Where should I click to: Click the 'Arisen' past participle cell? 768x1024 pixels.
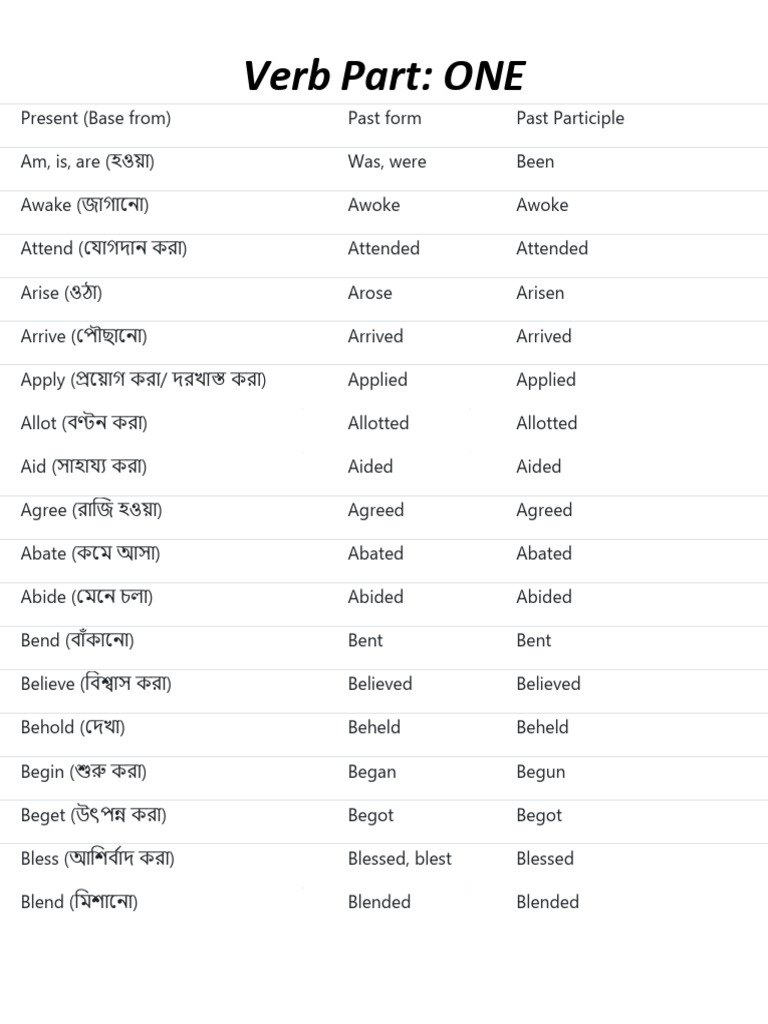[x=540, y=293]
